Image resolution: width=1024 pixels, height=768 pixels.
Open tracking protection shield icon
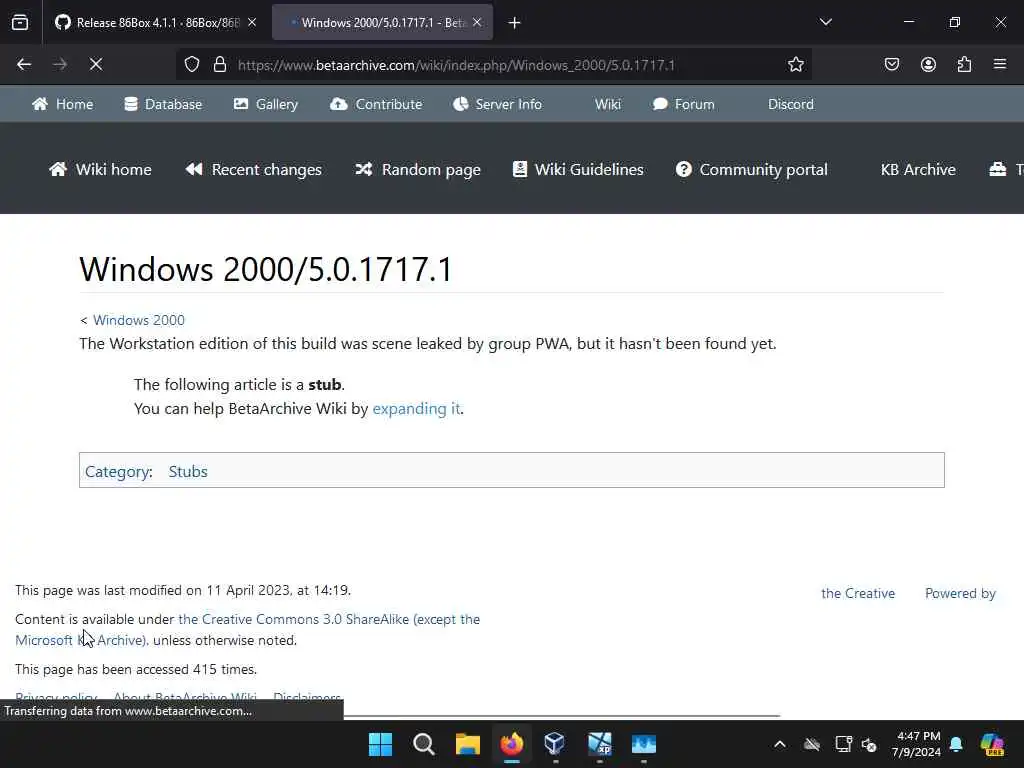(x=191, y=65)
